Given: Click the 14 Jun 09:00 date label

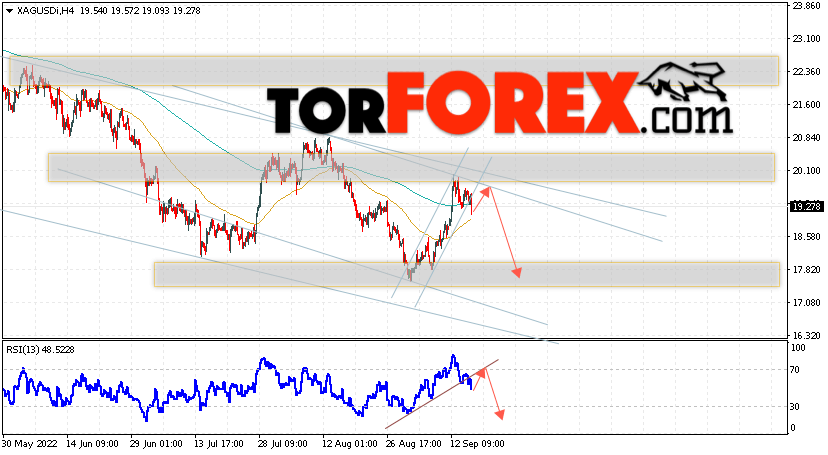Looking at the screenshot, I should click(92, 444).
